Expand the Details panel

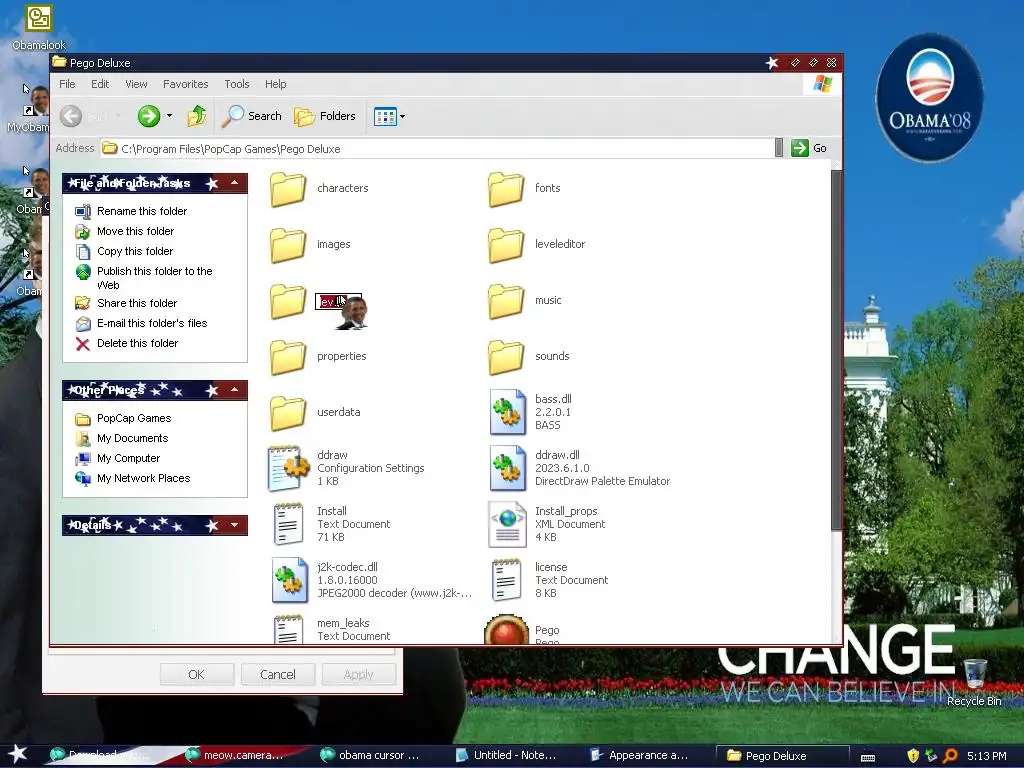pyautogui.click(x=234, y=525)
